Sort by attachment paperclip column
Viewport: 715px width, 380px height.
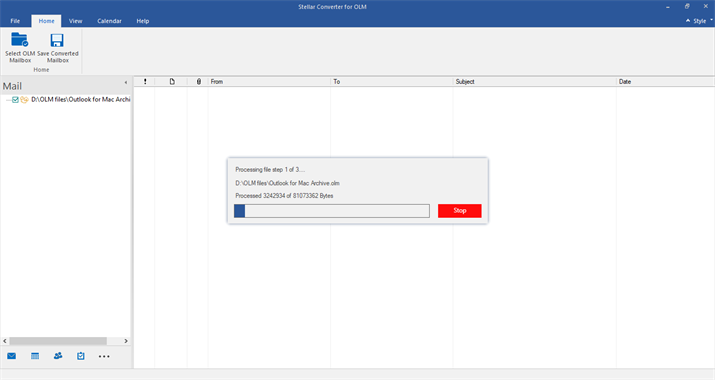point(198,82)
